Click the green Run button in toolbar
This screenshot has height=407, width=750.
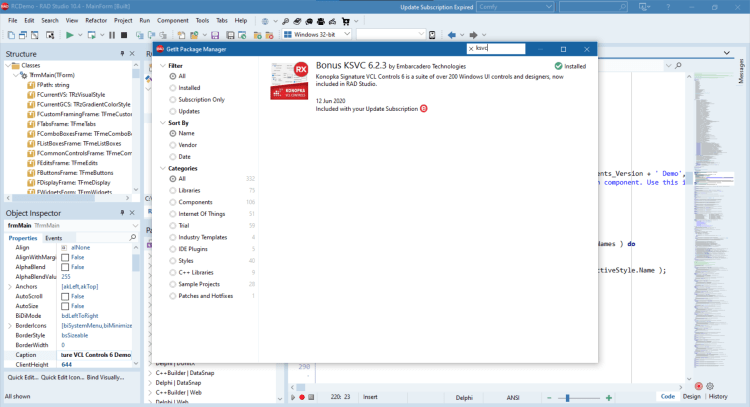(x=69, y=35)
